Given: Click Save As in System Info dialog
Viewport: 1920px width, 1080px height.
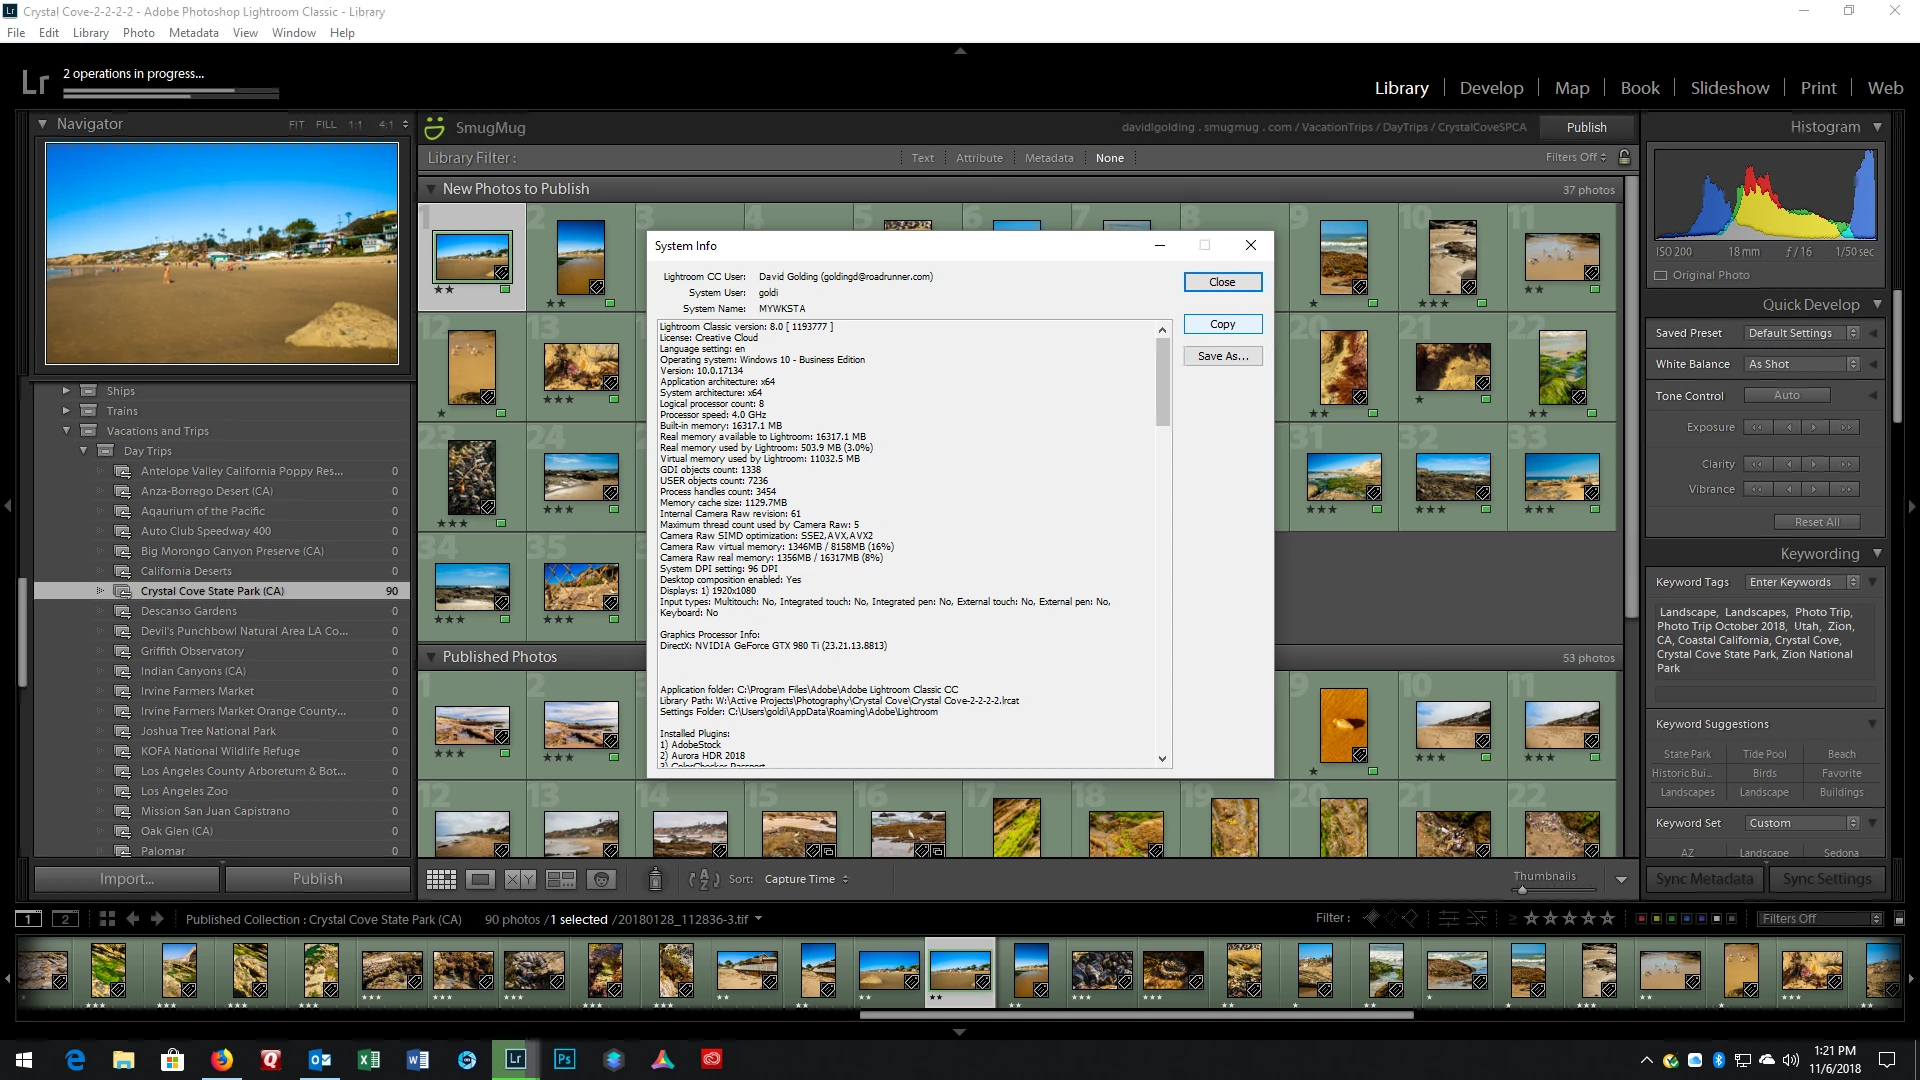Looking at the screenshot, I should tap(1222, 356).
